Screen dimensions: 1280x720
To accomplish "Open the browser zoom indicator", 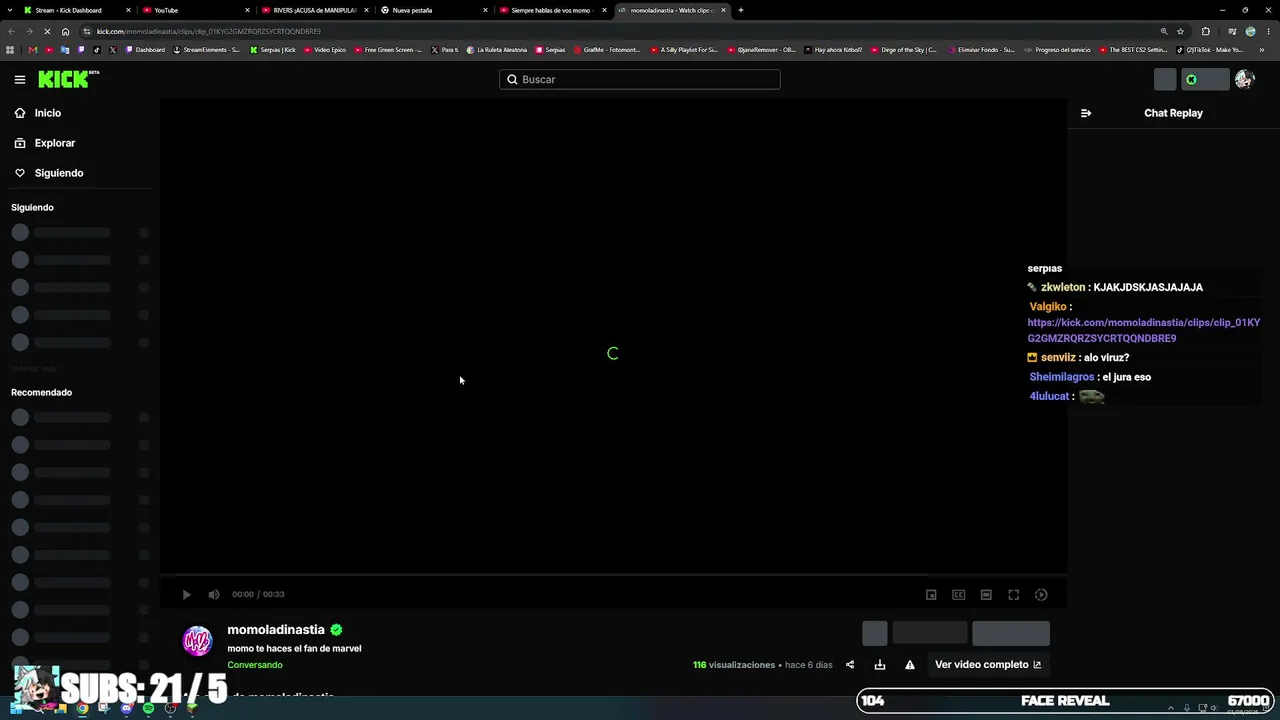I will (x=1163, y=31).
